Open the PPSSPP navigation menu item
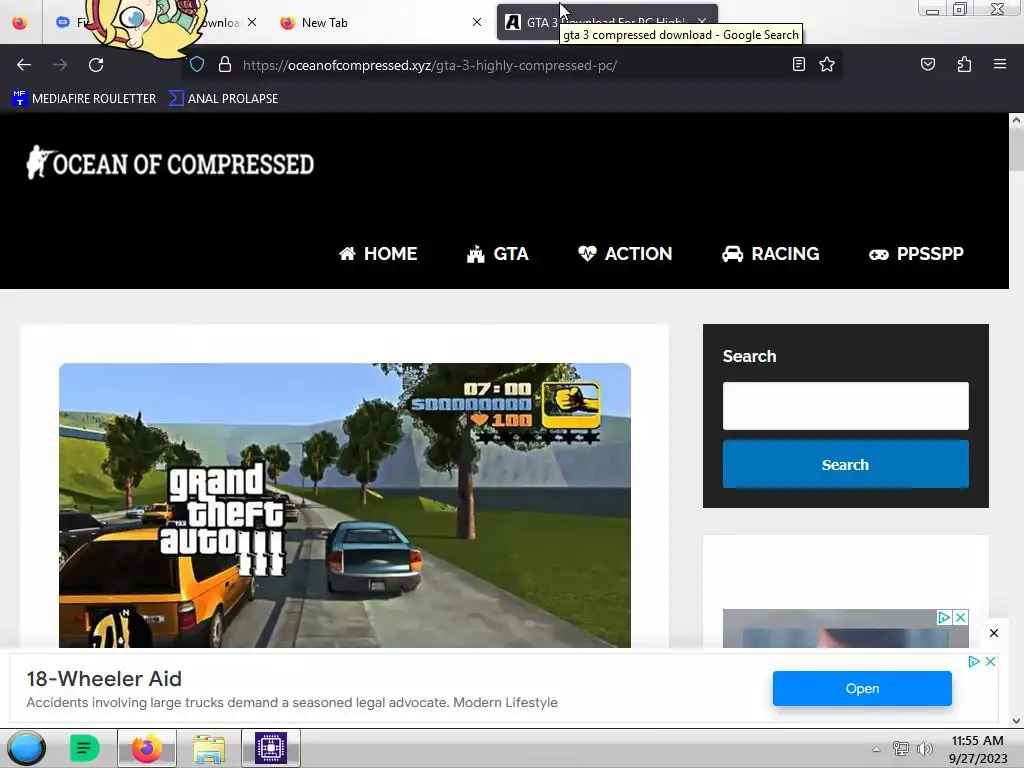Screen dimensions: 1024x768 [916, 253]
